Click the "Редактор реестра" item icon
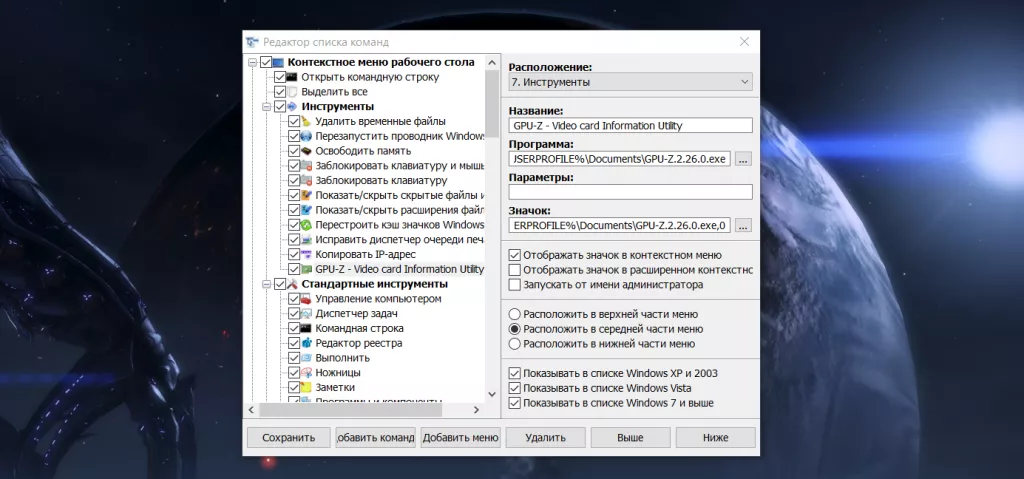This screenshot has width=1024, height=479. click(x=307, y=343)
